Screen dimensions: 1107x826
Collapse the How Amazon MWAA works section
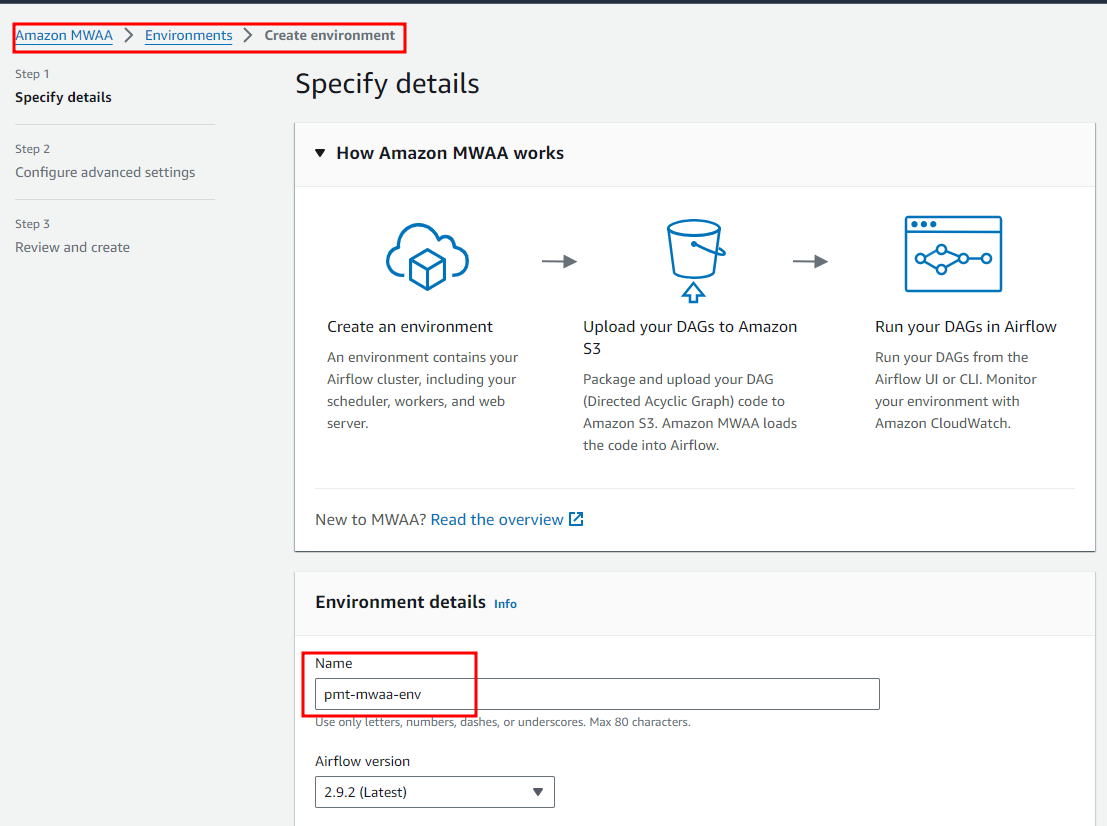click(x=321, y=153)
